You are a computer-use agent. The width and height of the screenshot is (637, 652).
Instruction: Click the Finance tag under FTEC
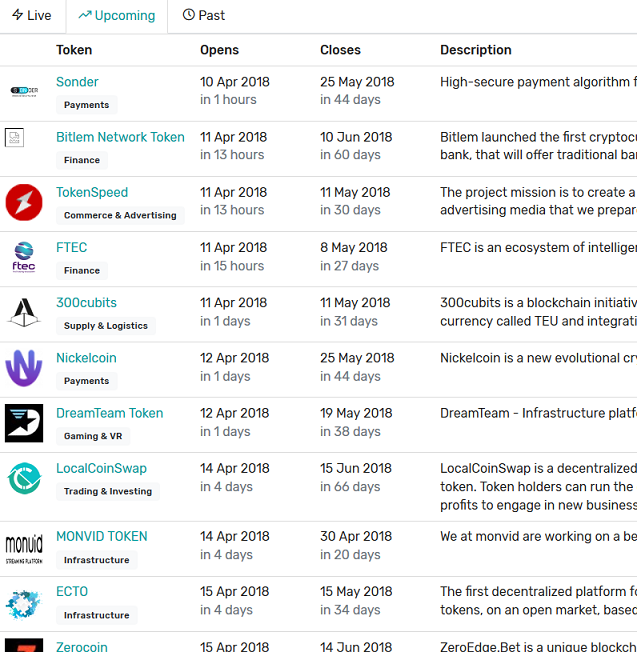pyautogui.click(x=82, y=271)
